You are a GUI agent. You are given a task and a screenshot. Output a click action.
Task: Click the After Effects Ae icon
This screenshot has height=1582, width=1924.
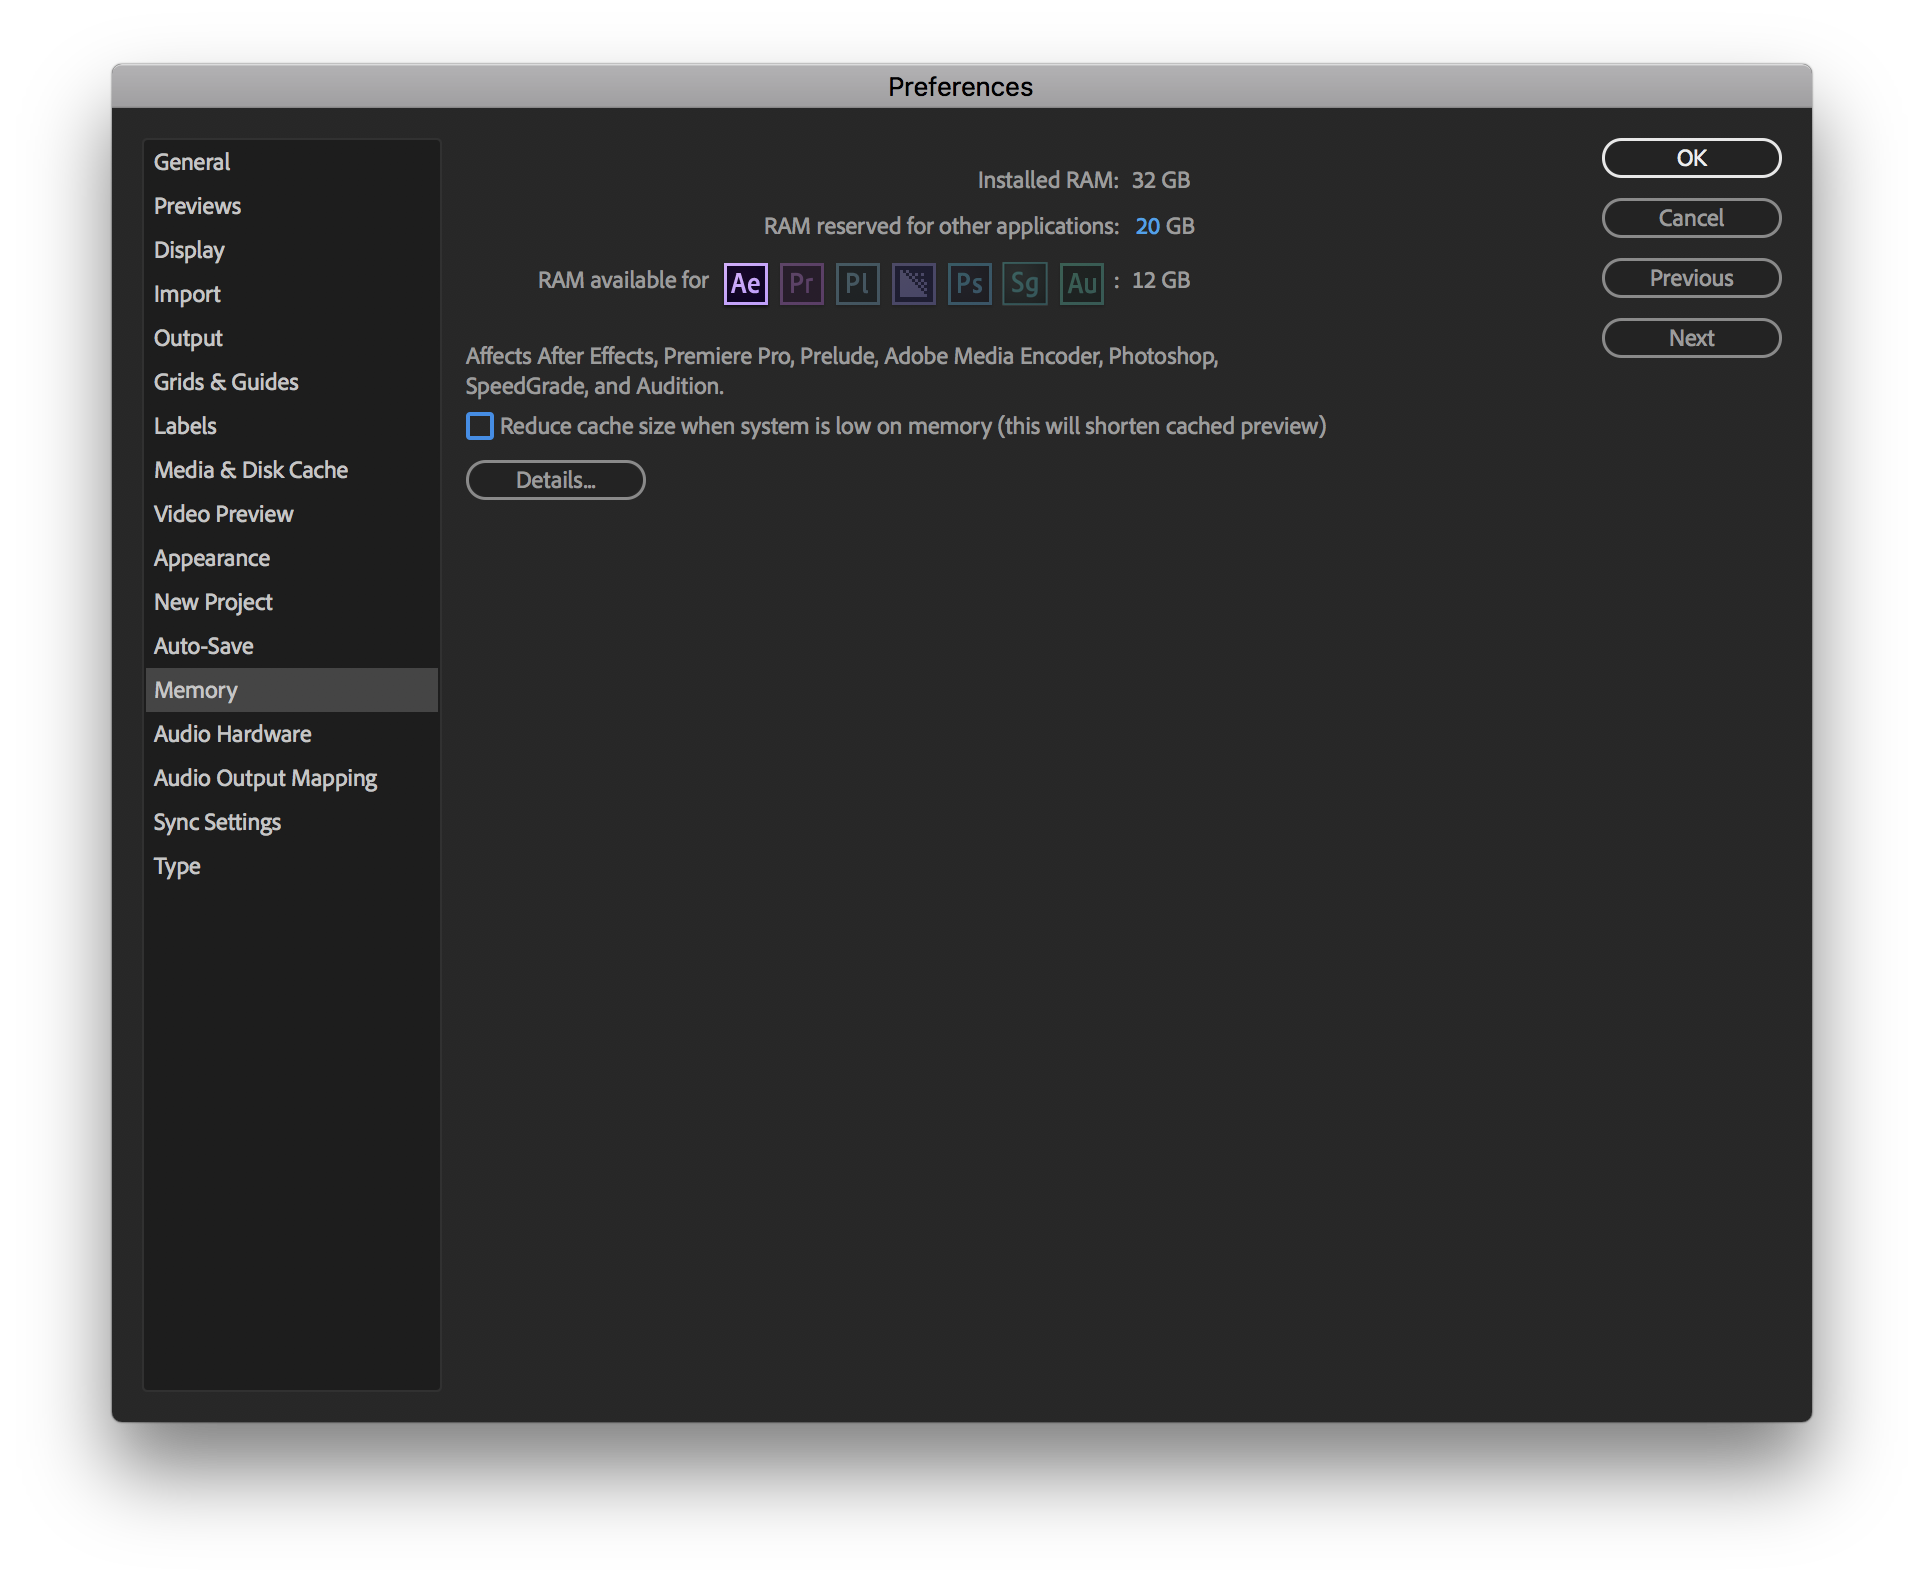[x=745, y=284]
